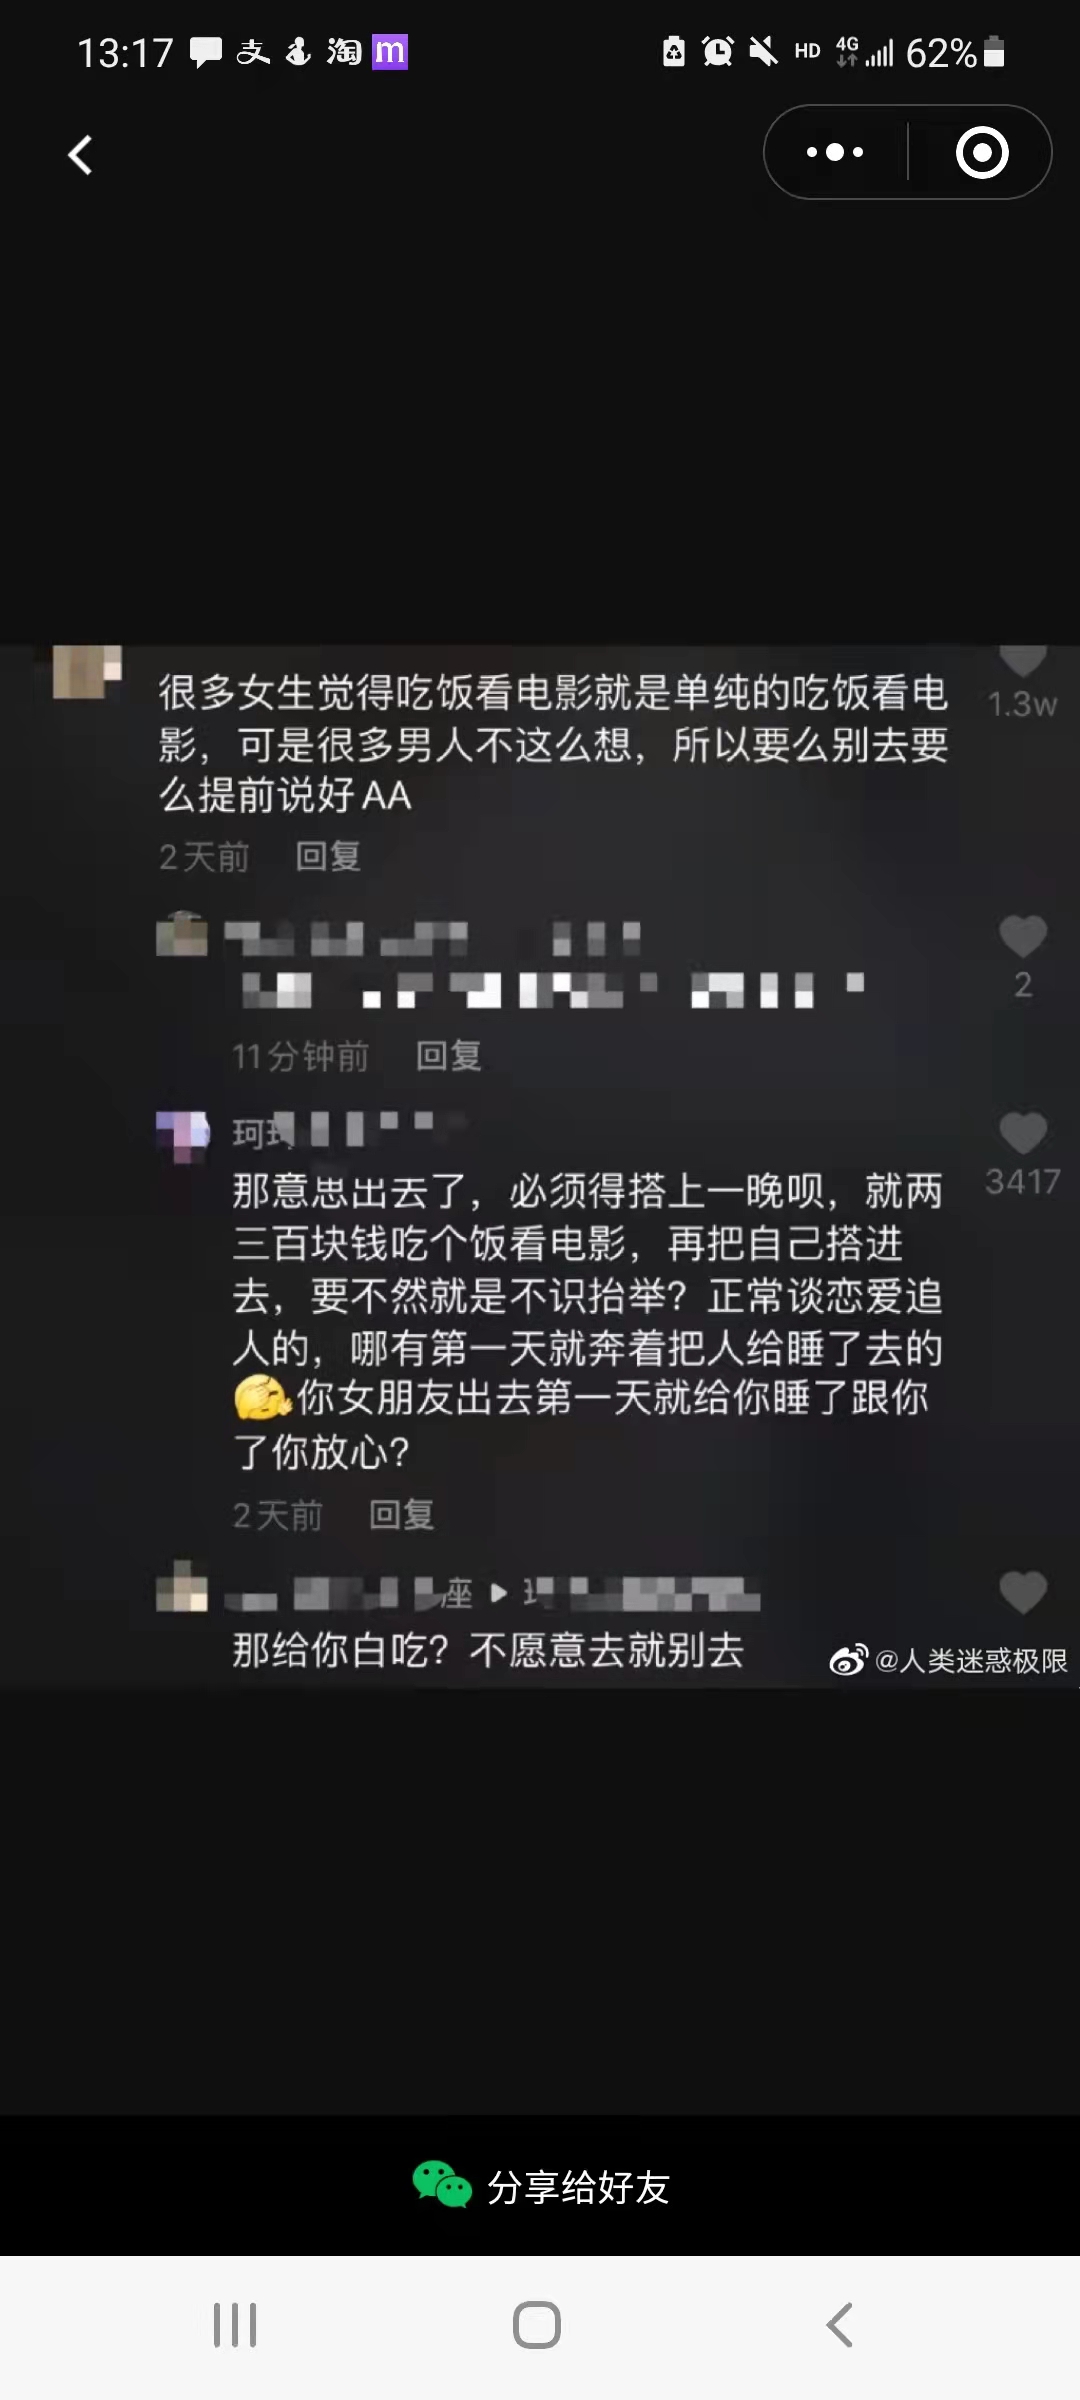Open the top commenter's avatar
This screenshot has height=2400, width=1080.
point(87,671)
